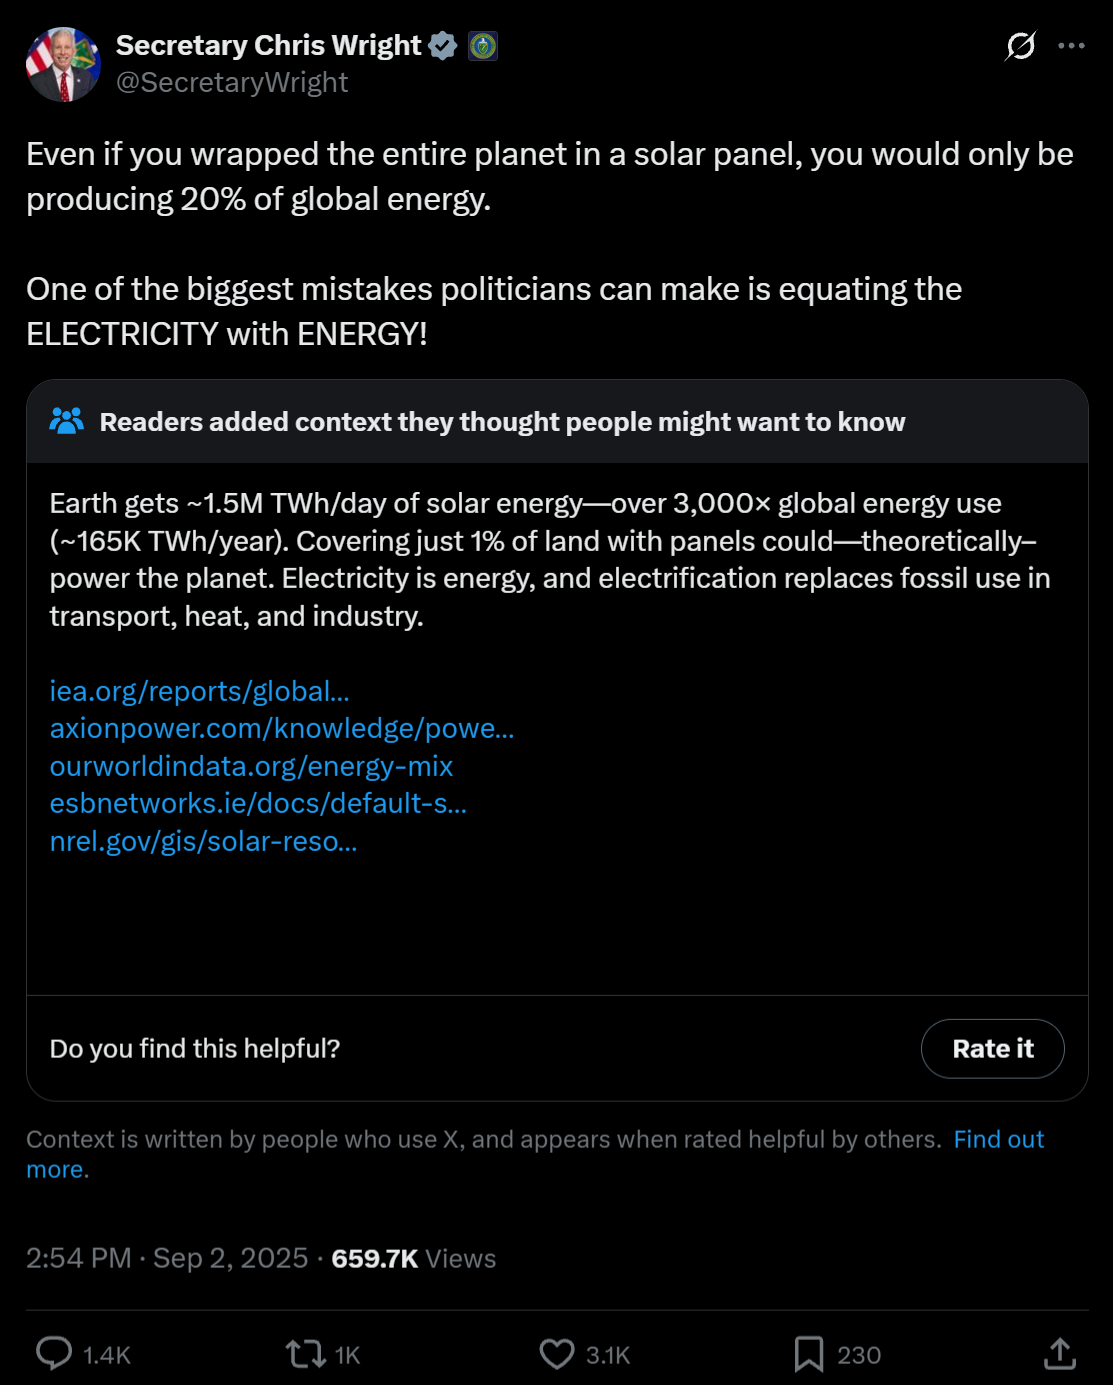Repost using the retweet icon
Screen dimensions: 1113x1385
(305, 1354)
